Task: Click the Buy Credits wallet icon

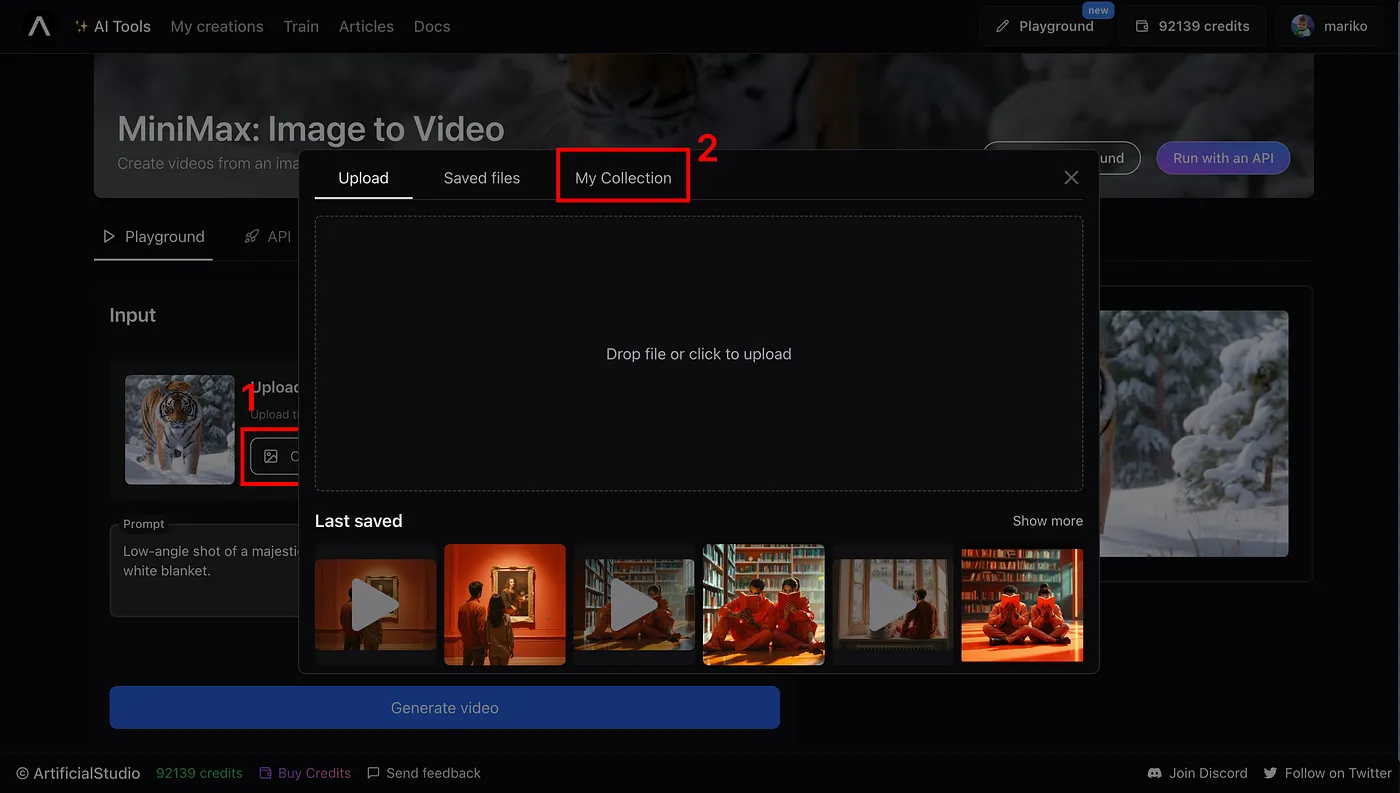Action: (x=266, y=773)
